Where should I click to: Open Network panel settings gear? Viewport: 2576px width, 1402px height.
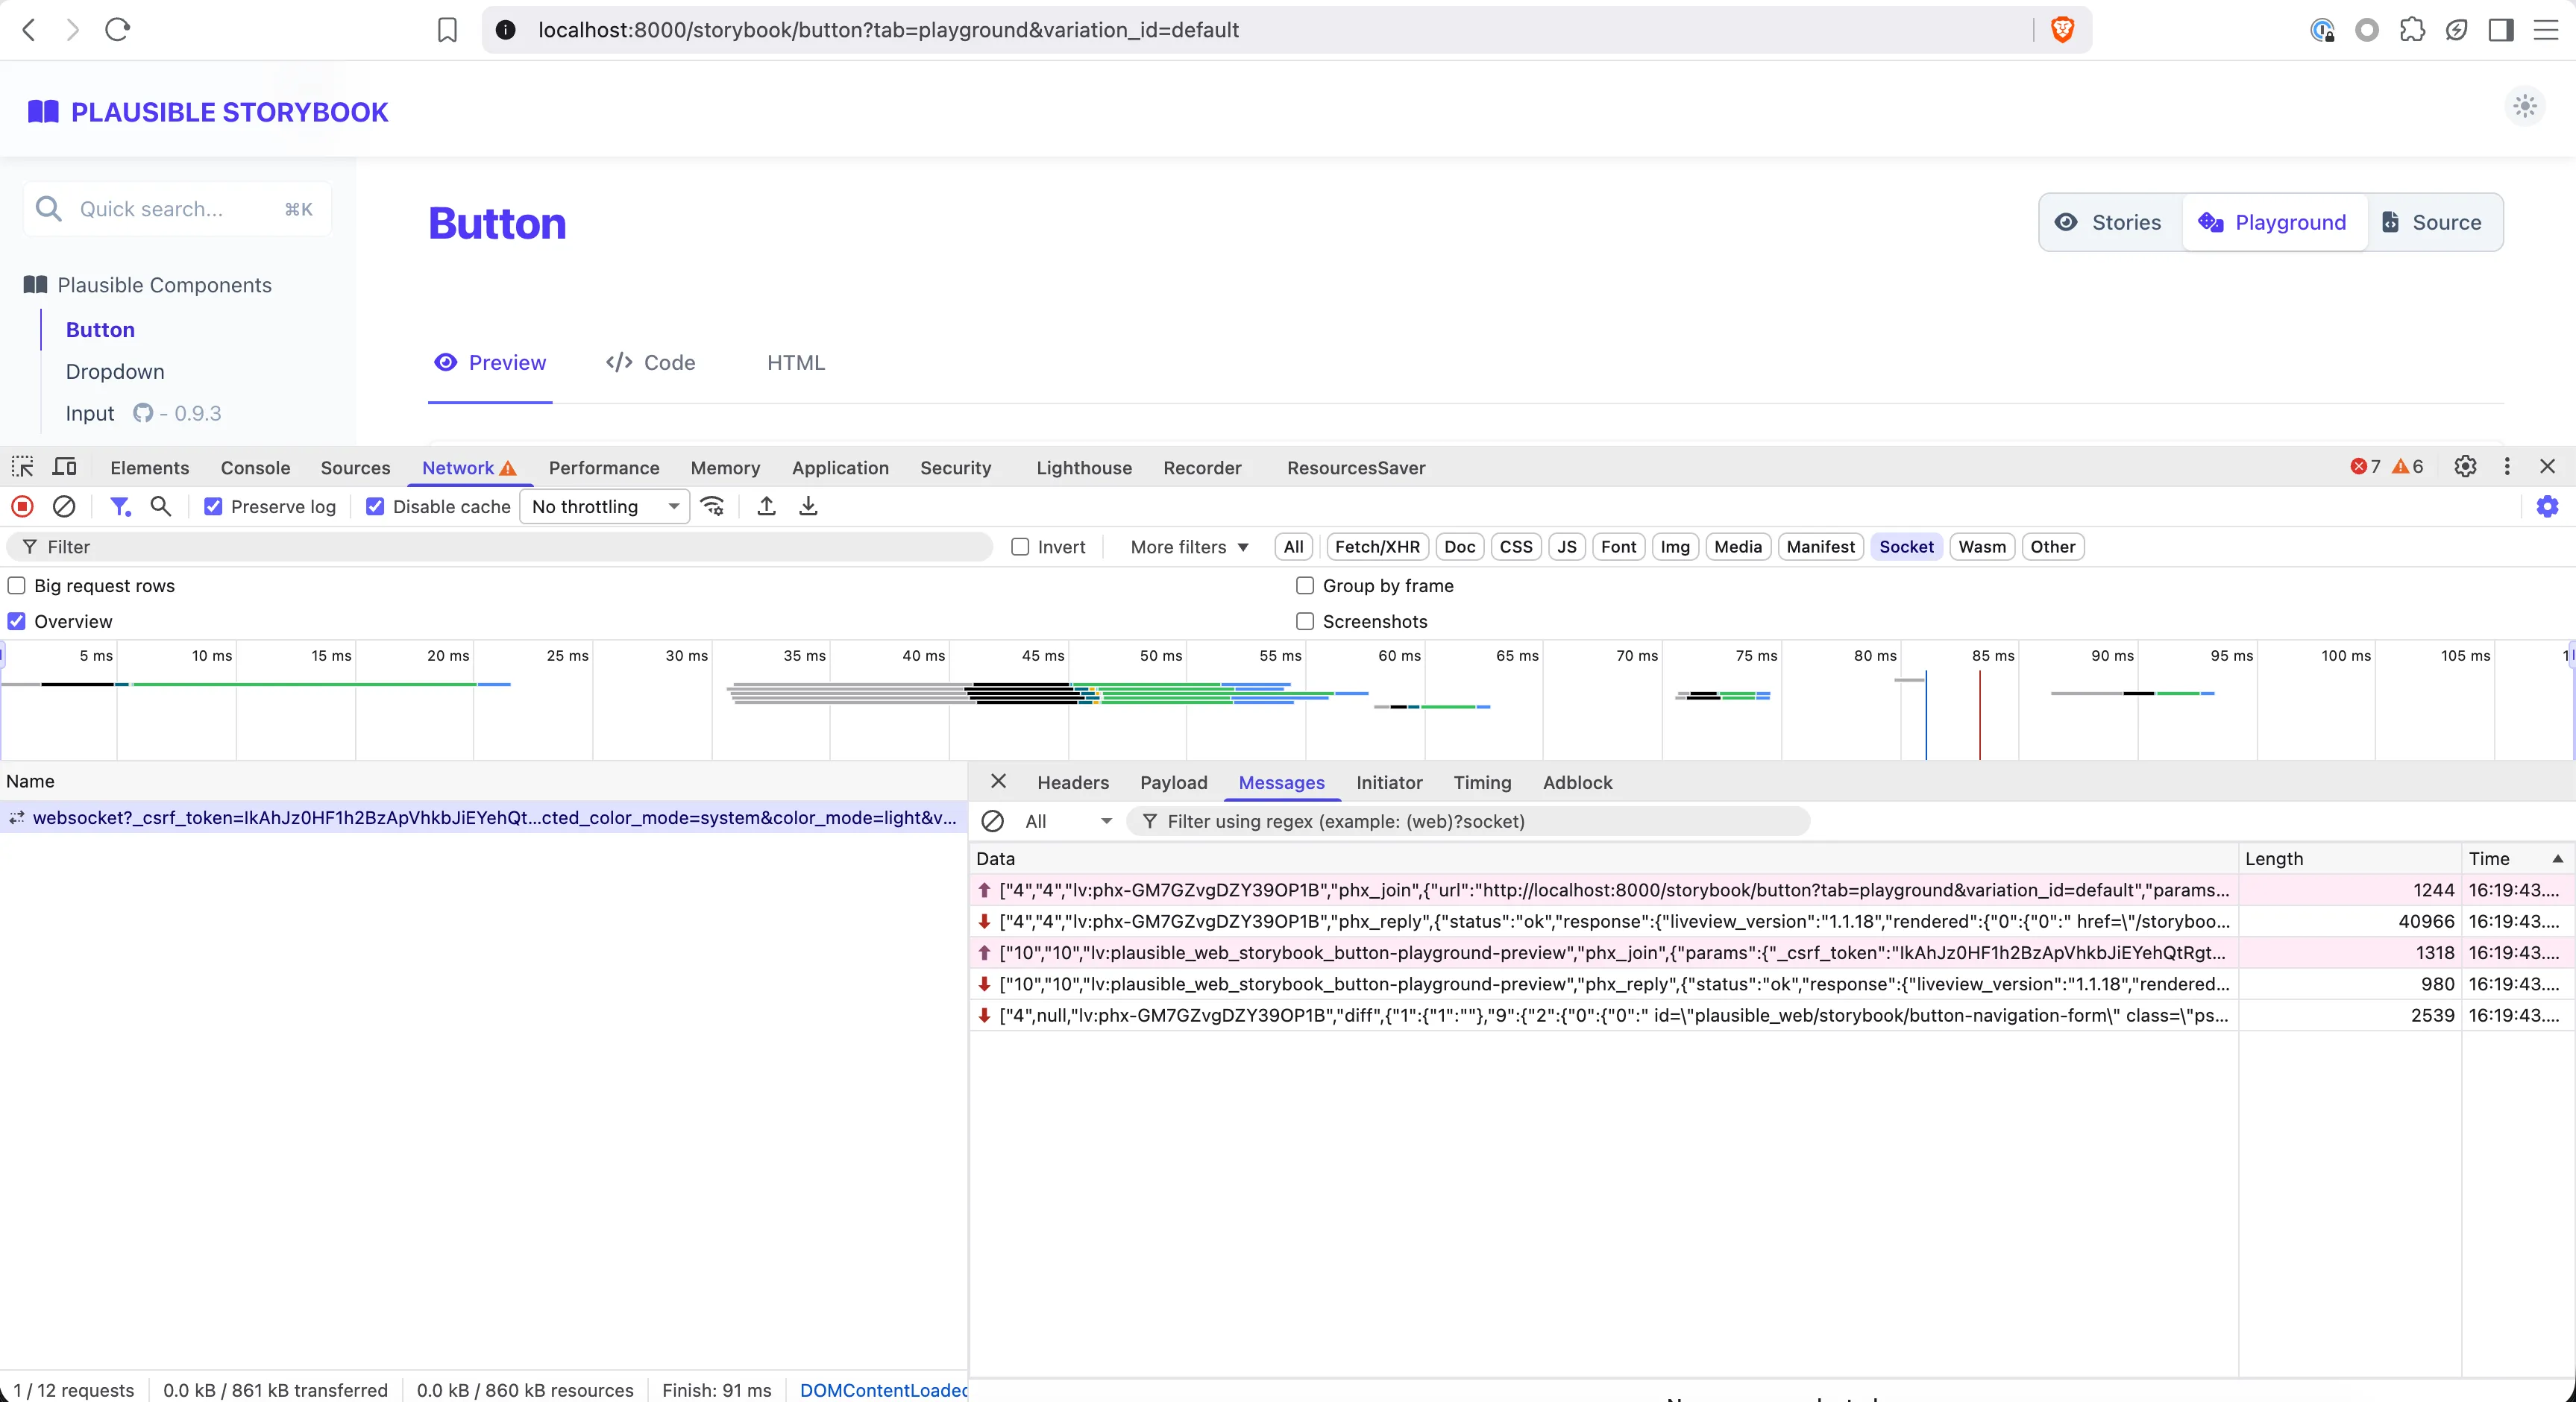[x=2547, y=506]
